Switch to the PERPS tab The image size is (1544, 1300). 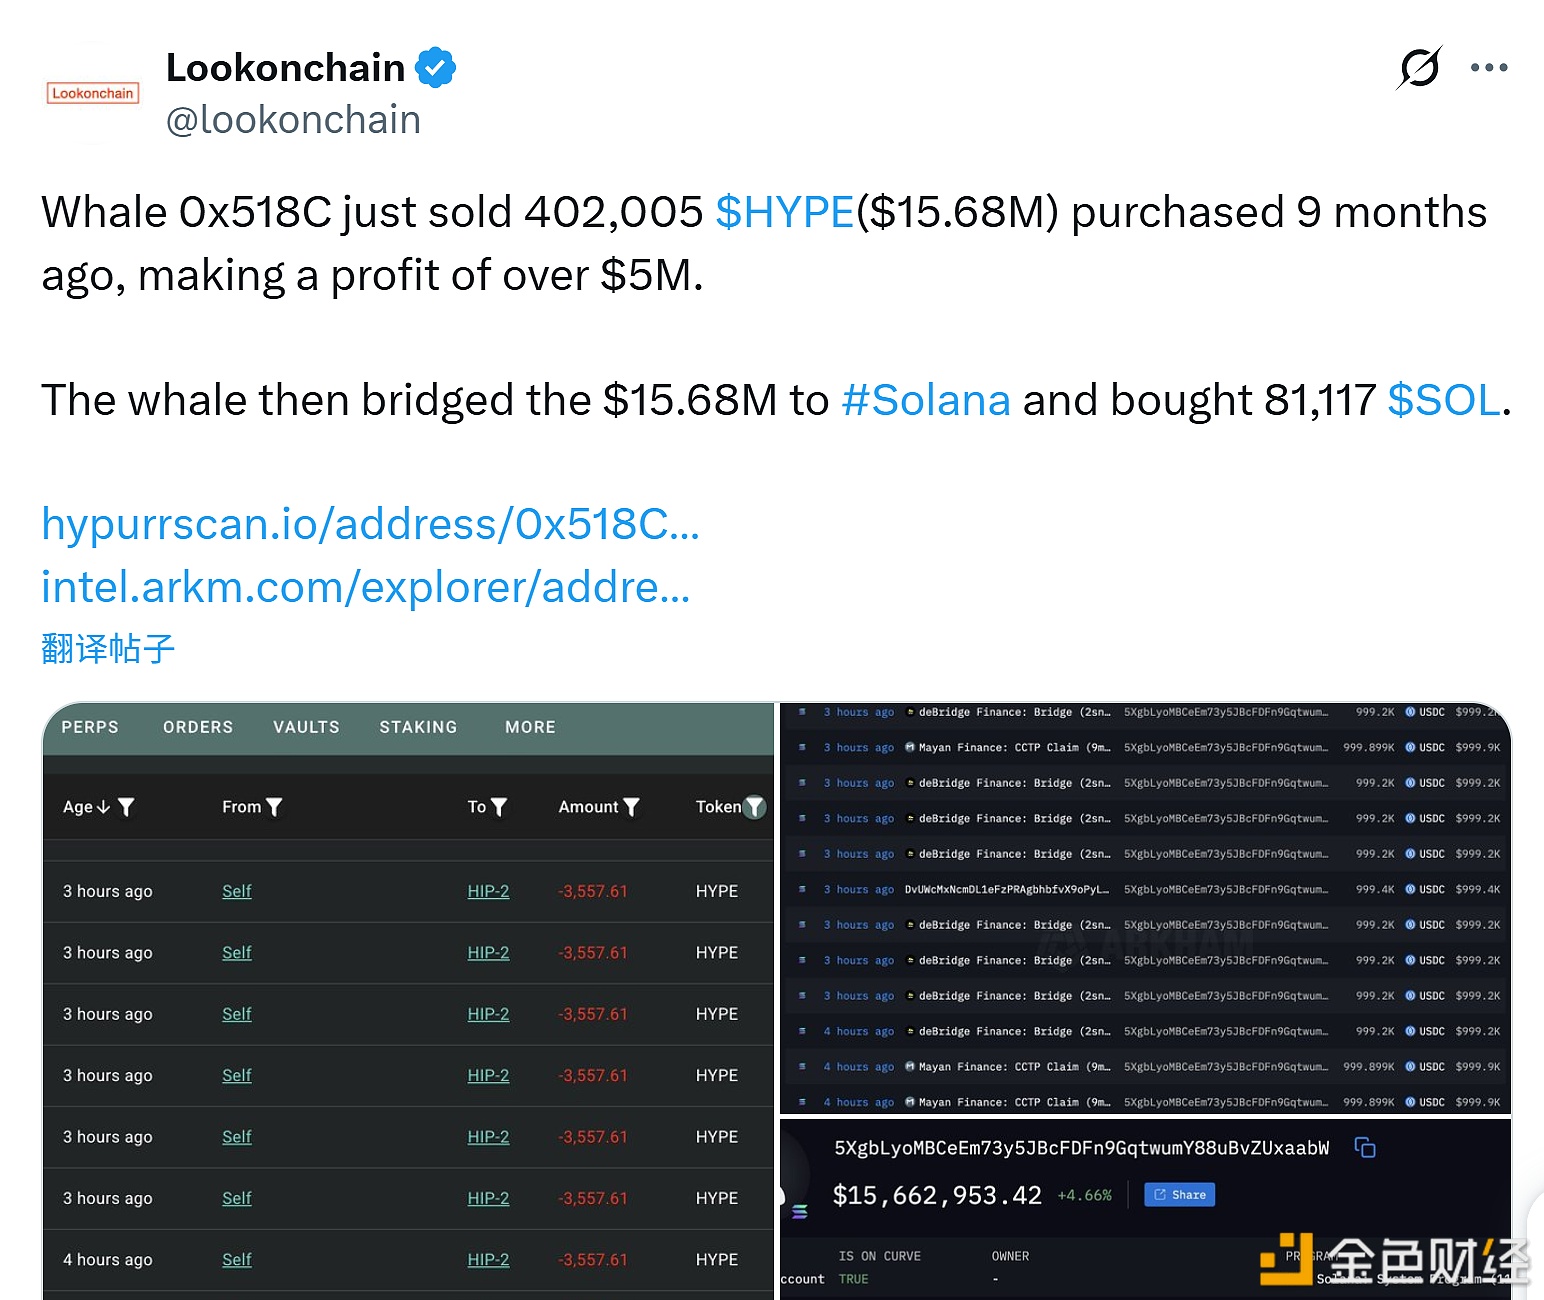[90, 727]
